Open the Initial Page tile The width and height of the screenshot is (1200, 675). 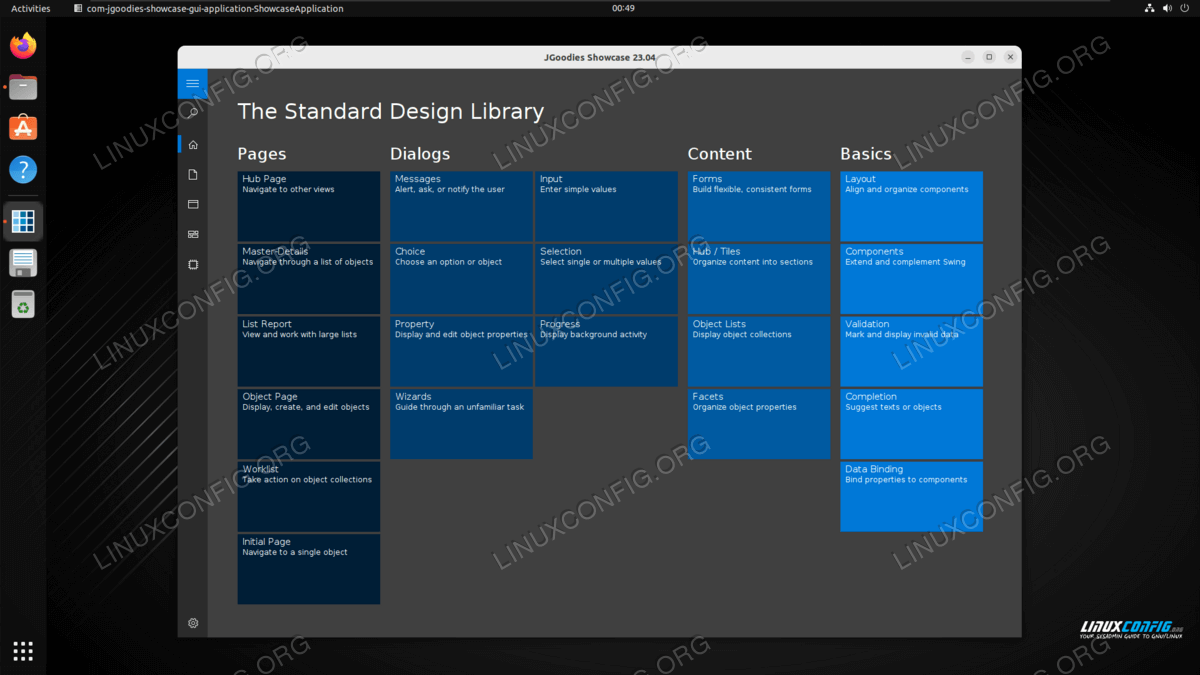309,569
